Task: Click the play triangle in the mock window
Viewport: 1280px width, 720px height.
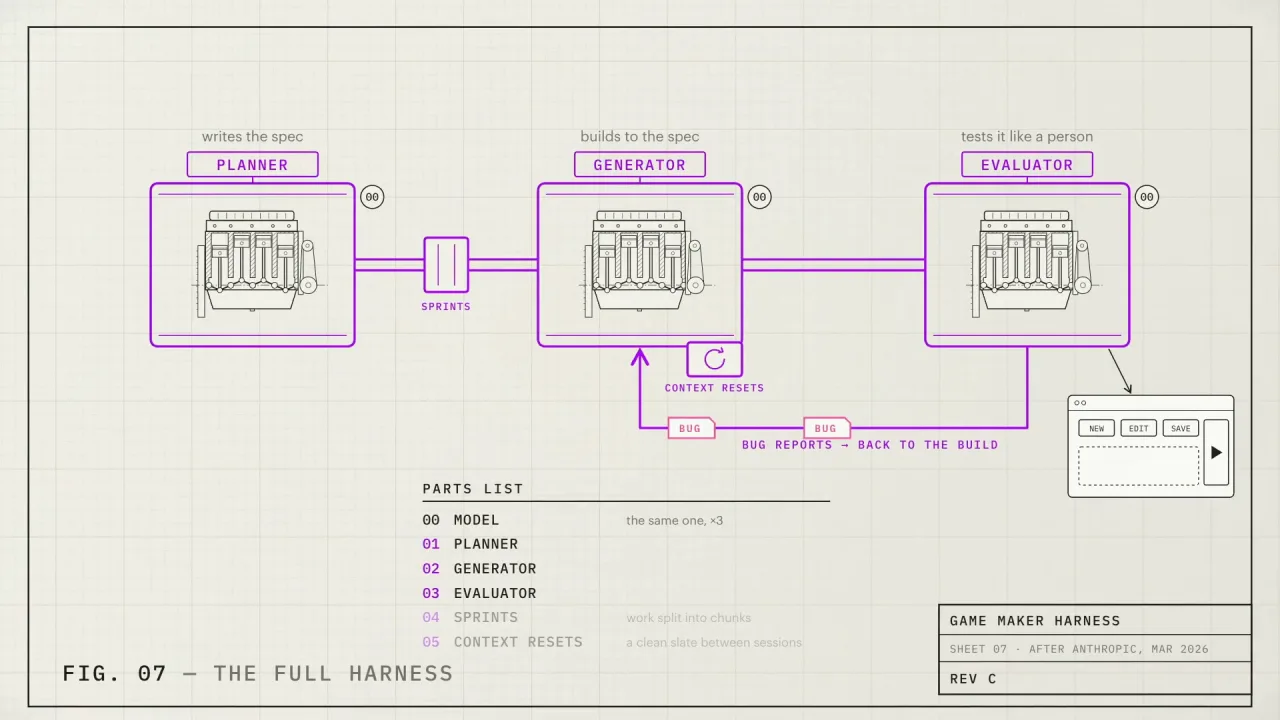Action: 1216,452
